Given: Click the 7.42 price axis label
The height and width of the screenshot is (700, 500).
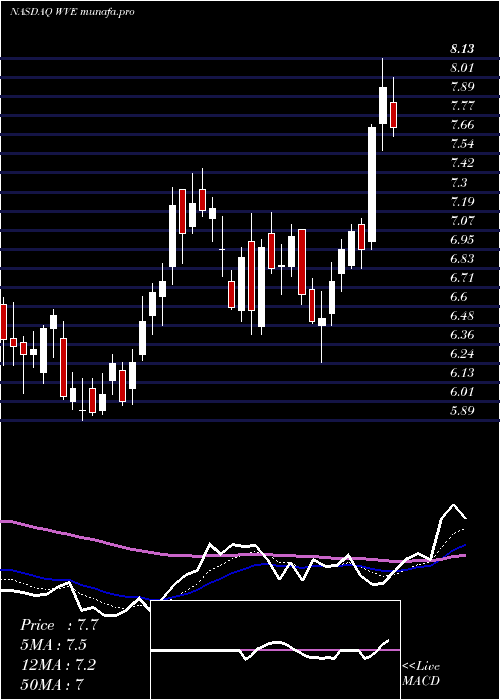Looking at the screenshot, I should point(462,162).
